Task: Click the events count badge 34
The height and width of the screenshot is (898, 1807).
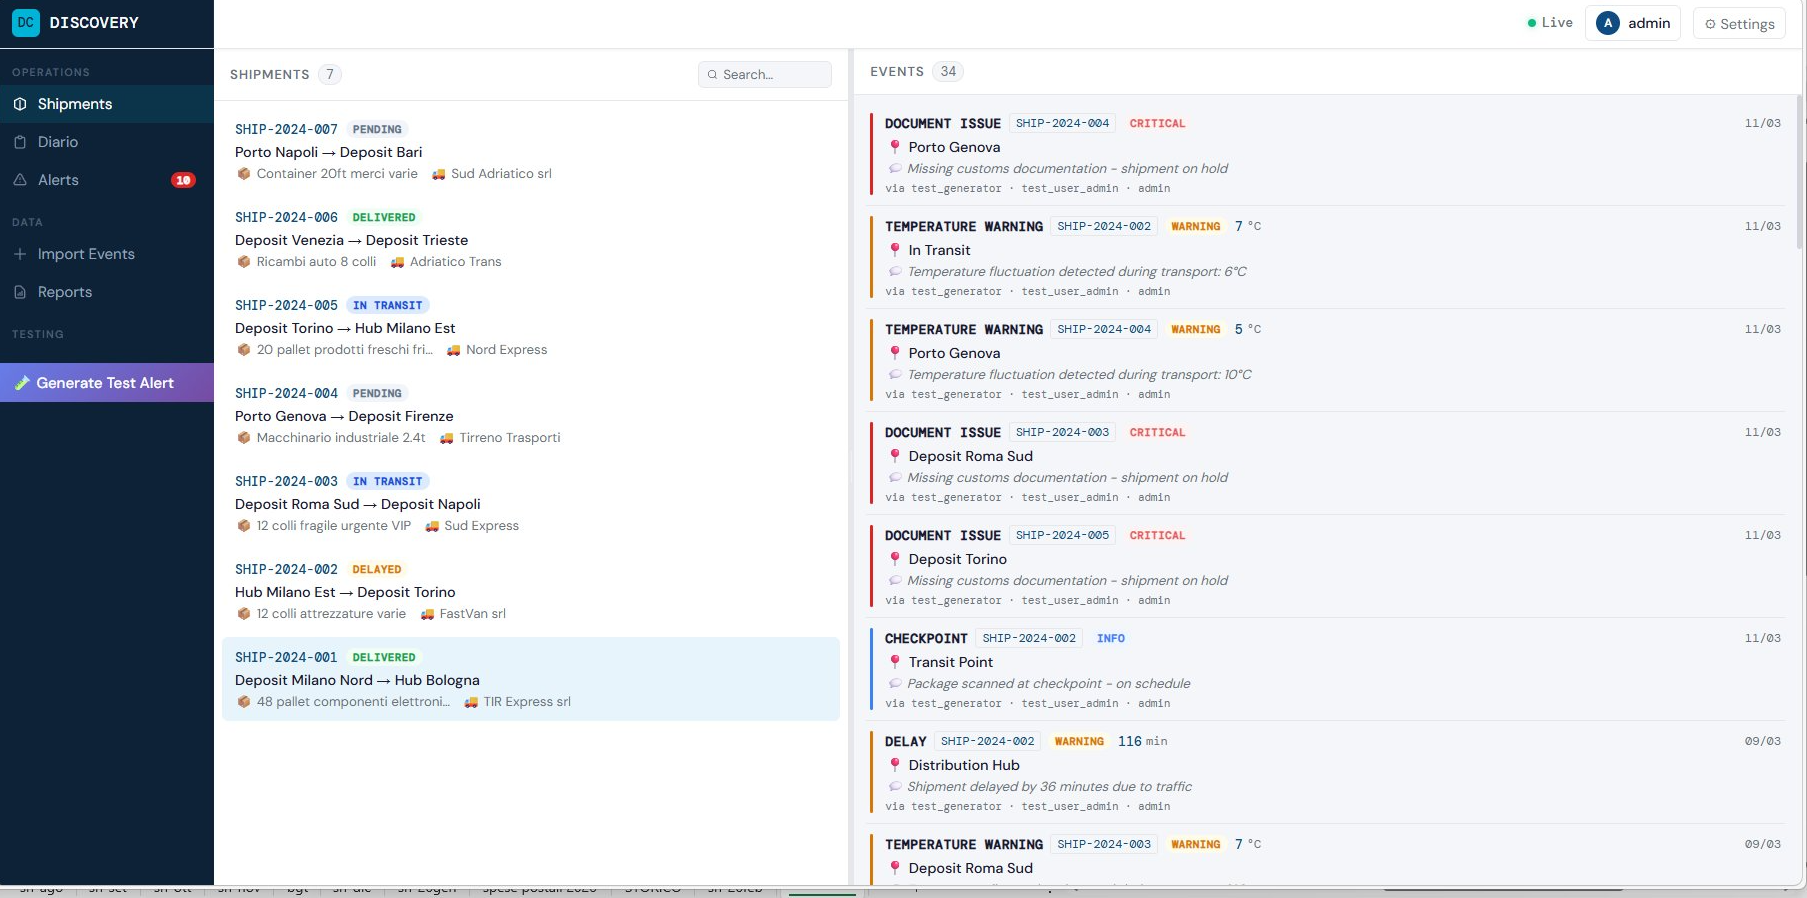Action: coord(948,71)
